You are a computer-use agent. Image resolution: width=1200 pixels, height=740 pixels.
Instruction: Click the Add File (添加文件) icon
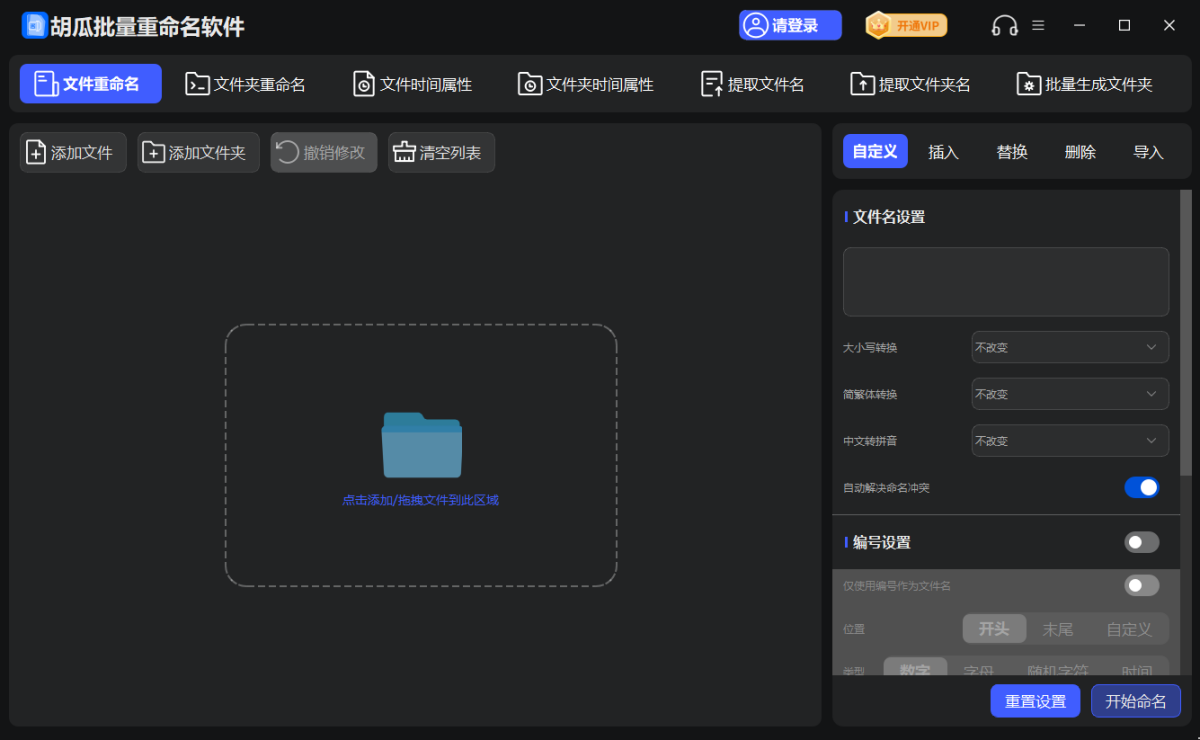[36, 153]
